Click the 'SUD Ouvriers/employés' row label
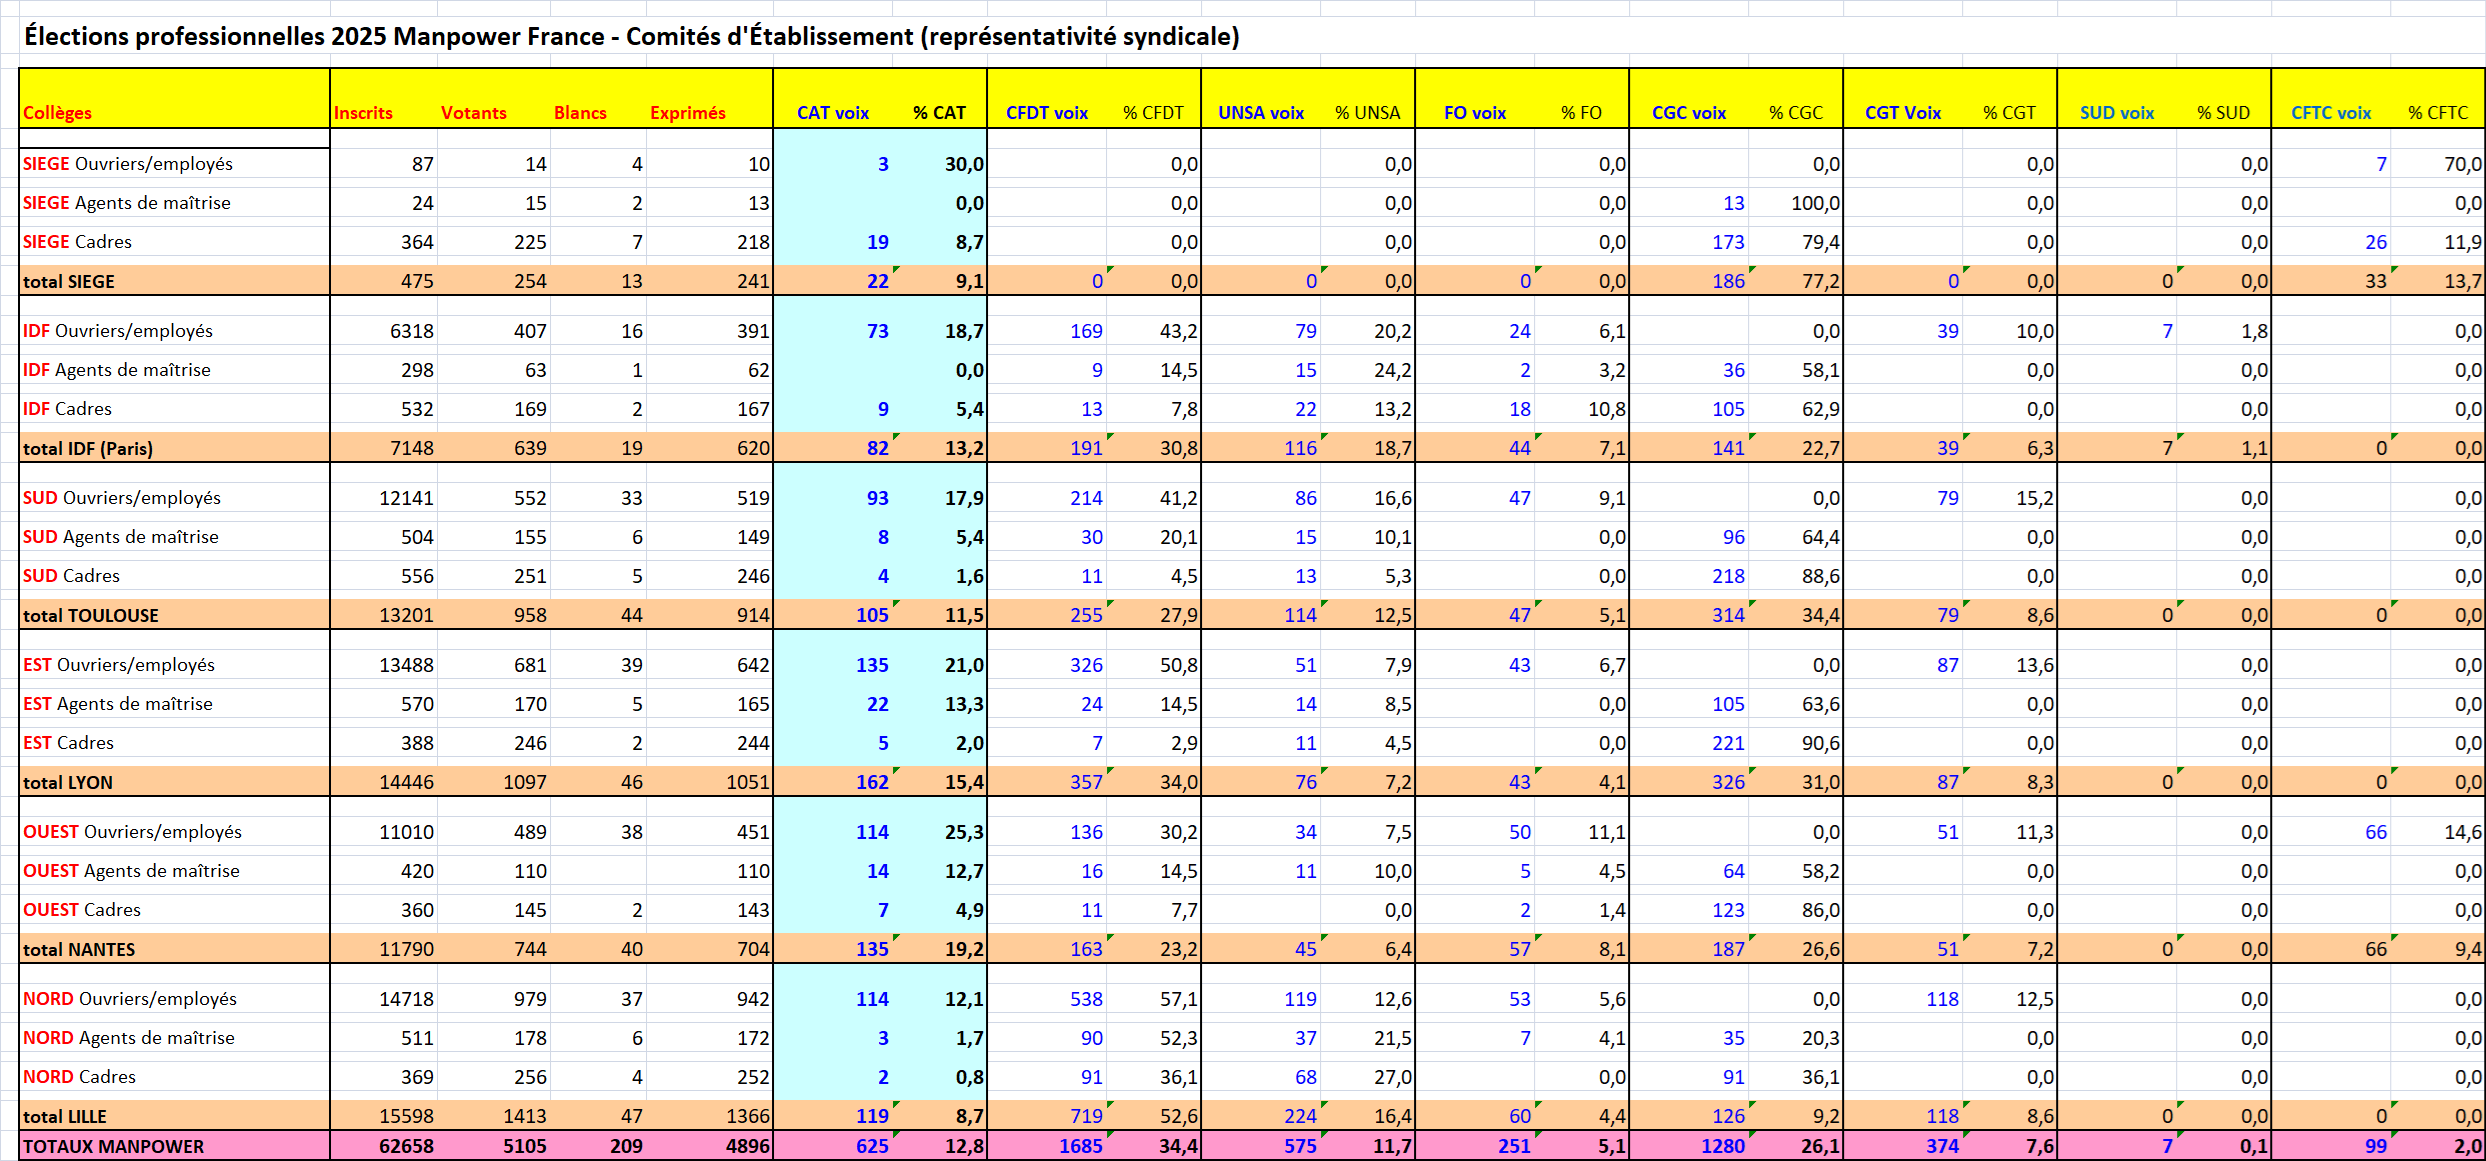The height and width of the screenshot is (1161, 2486). tap(122, 498)
